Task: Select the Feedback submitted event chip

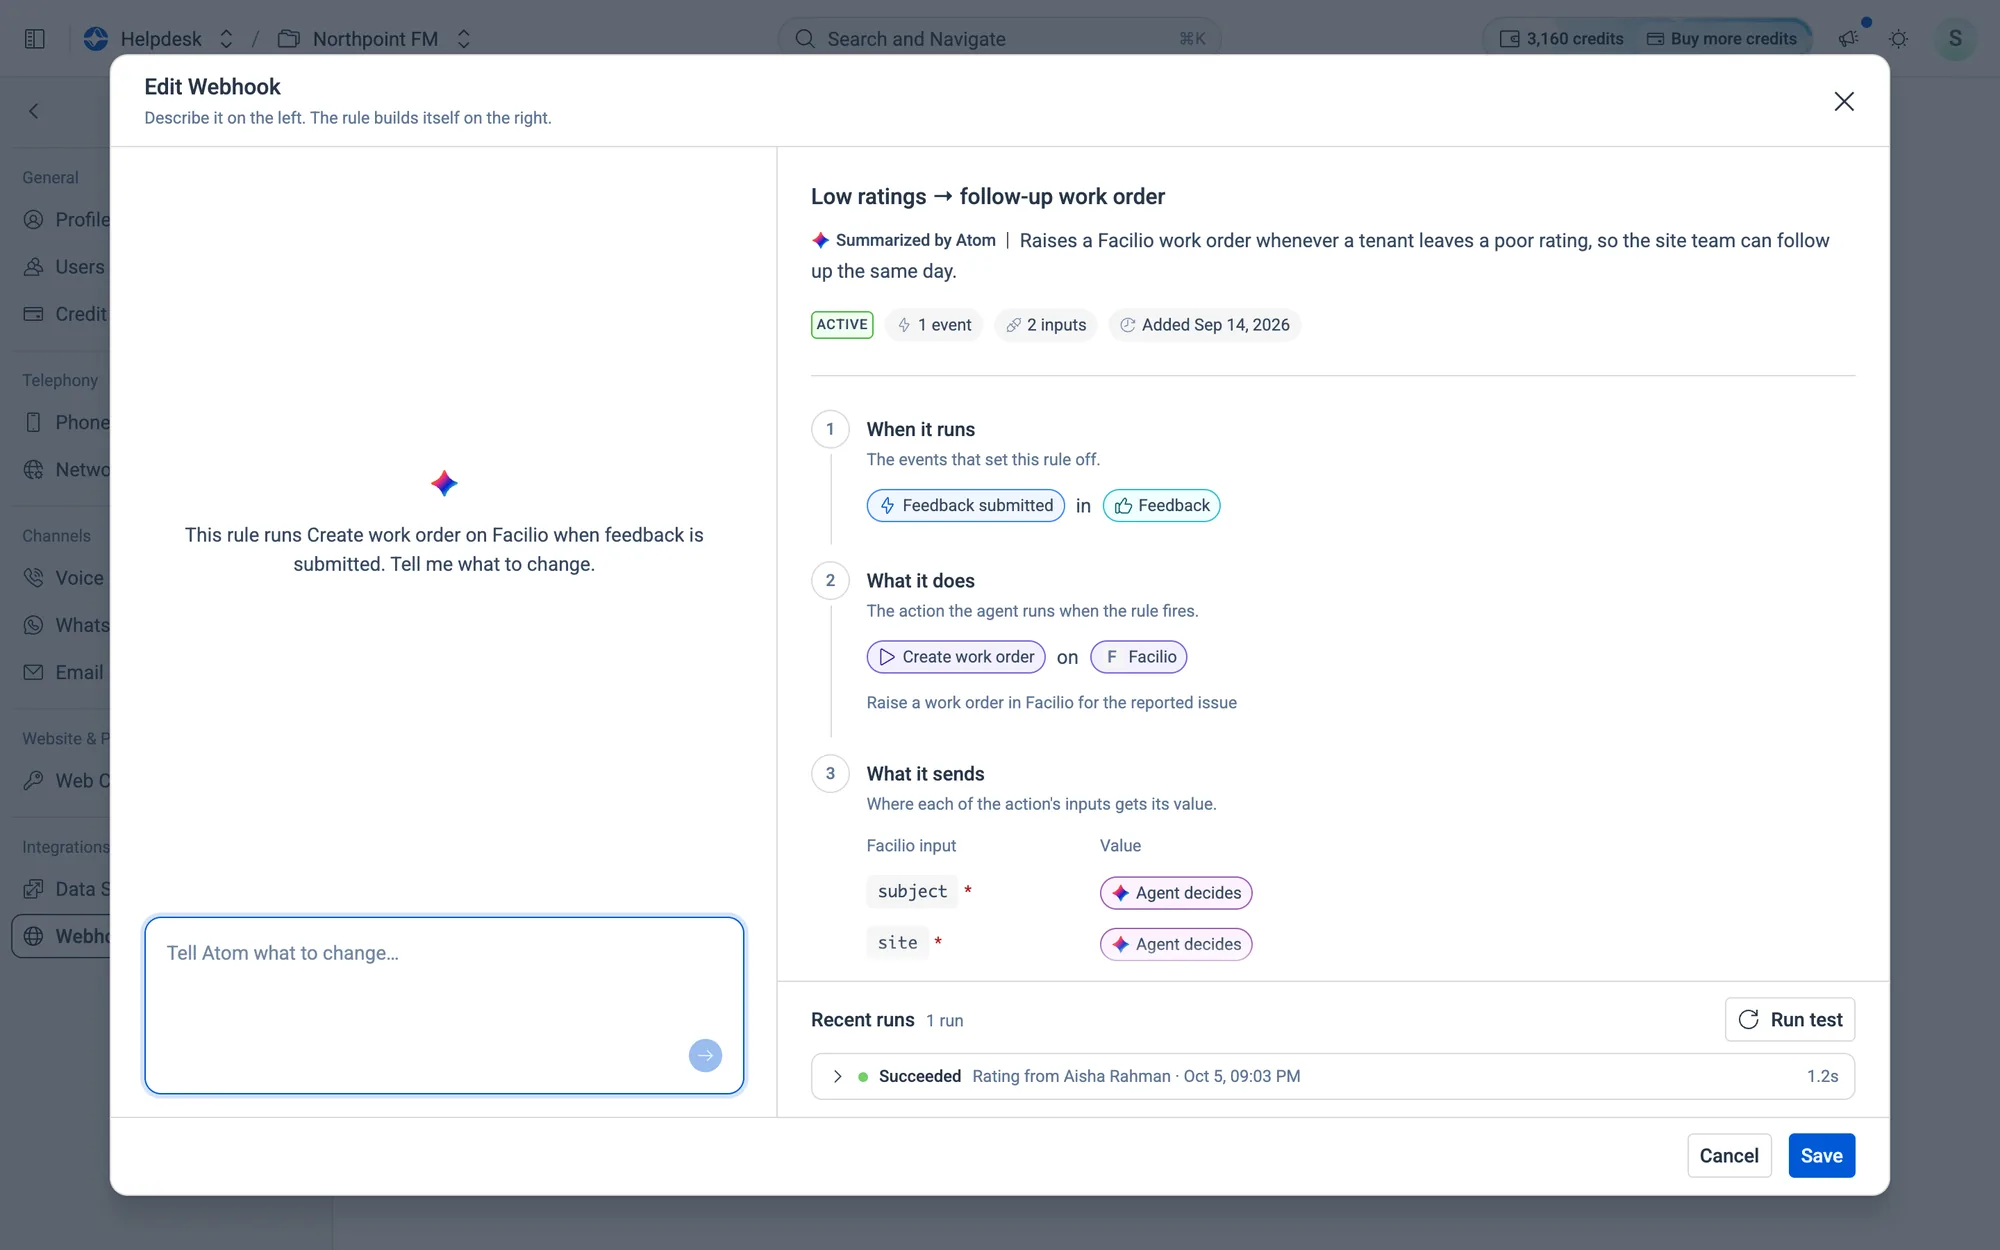Action: [966, 506]
